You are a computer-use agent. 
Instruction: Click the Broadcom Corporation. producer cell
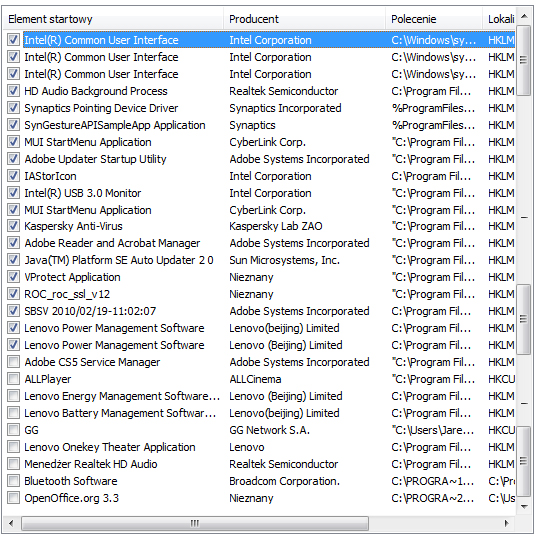pyautogui.click(x=285, y=481)
